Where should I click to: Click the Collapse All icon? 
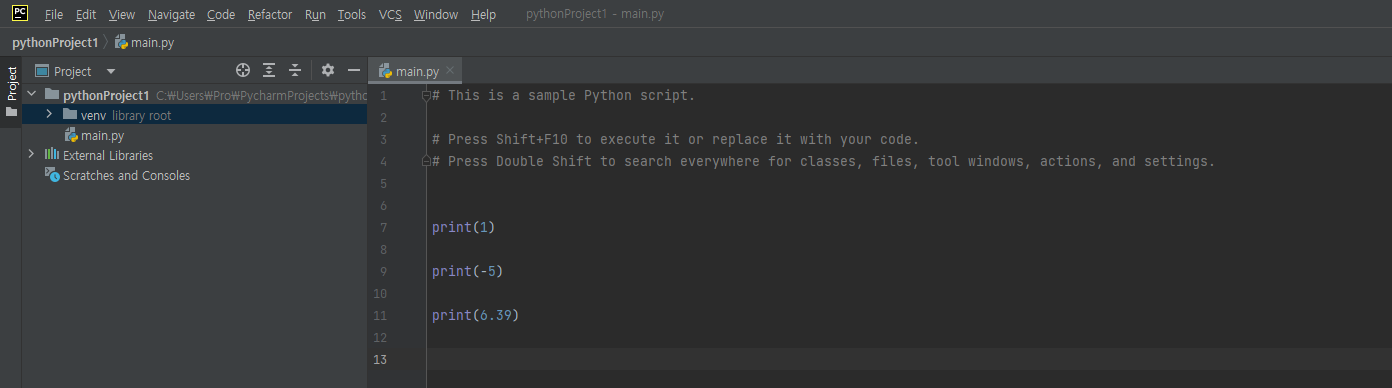click(295, 70)
